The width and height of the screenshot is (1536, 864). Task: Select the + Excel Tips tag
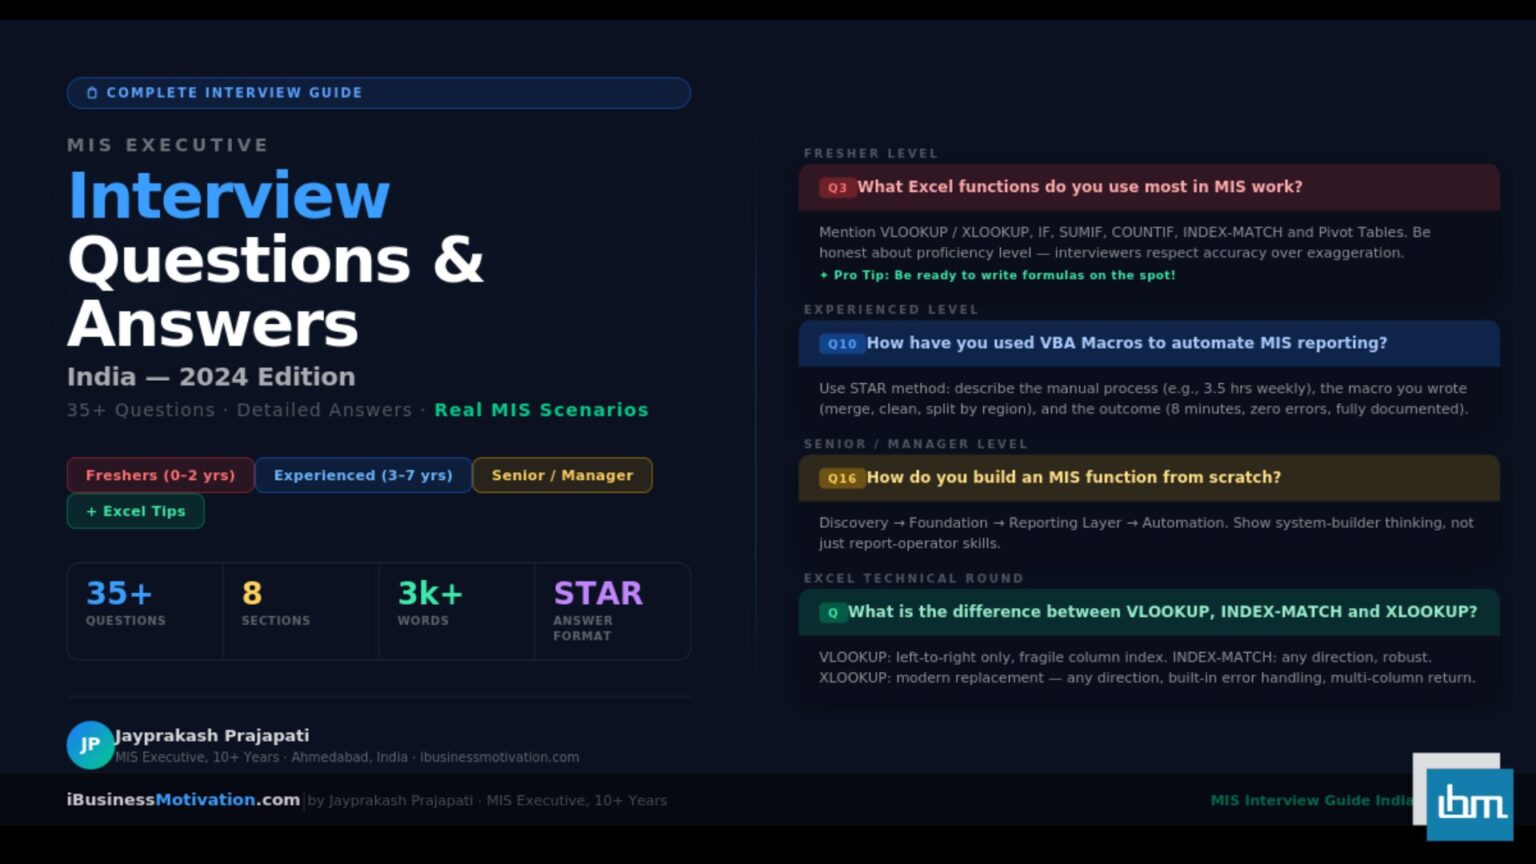click(x=135, y=511)
